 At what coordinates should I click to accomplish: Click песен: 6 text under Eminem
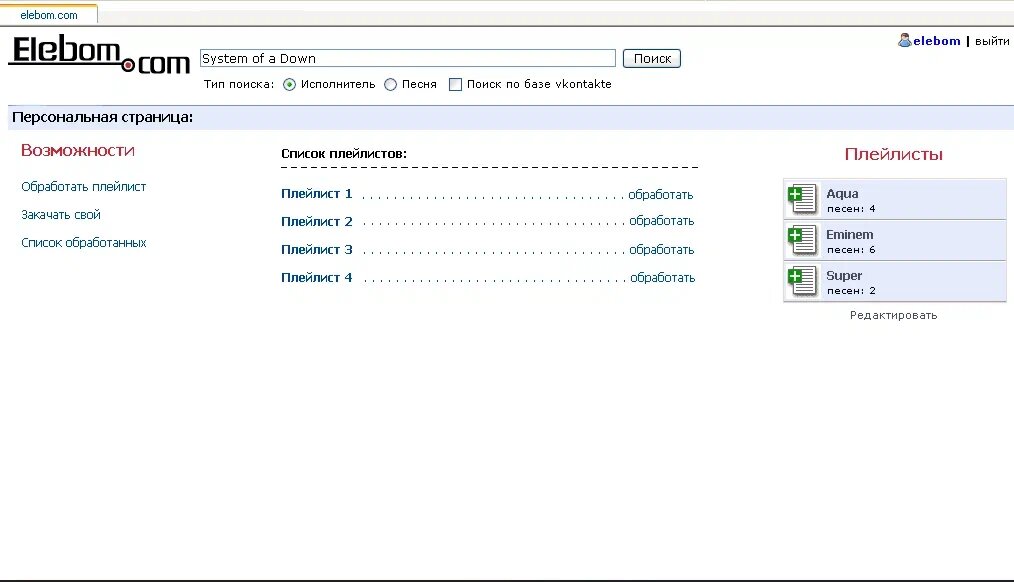(x=851, y=250)
